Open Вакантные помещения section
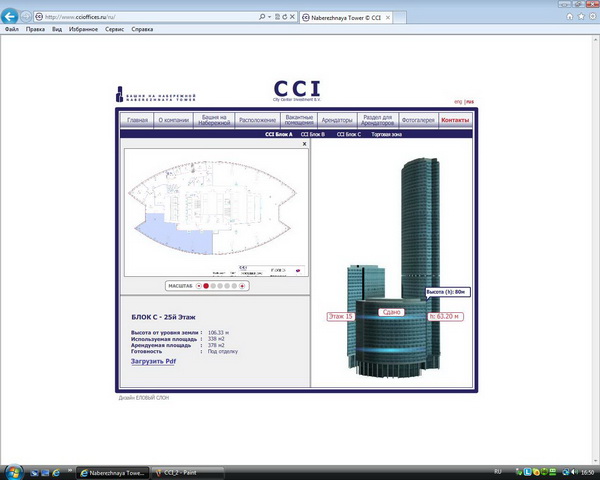600x480 pixels. [299, 120]
